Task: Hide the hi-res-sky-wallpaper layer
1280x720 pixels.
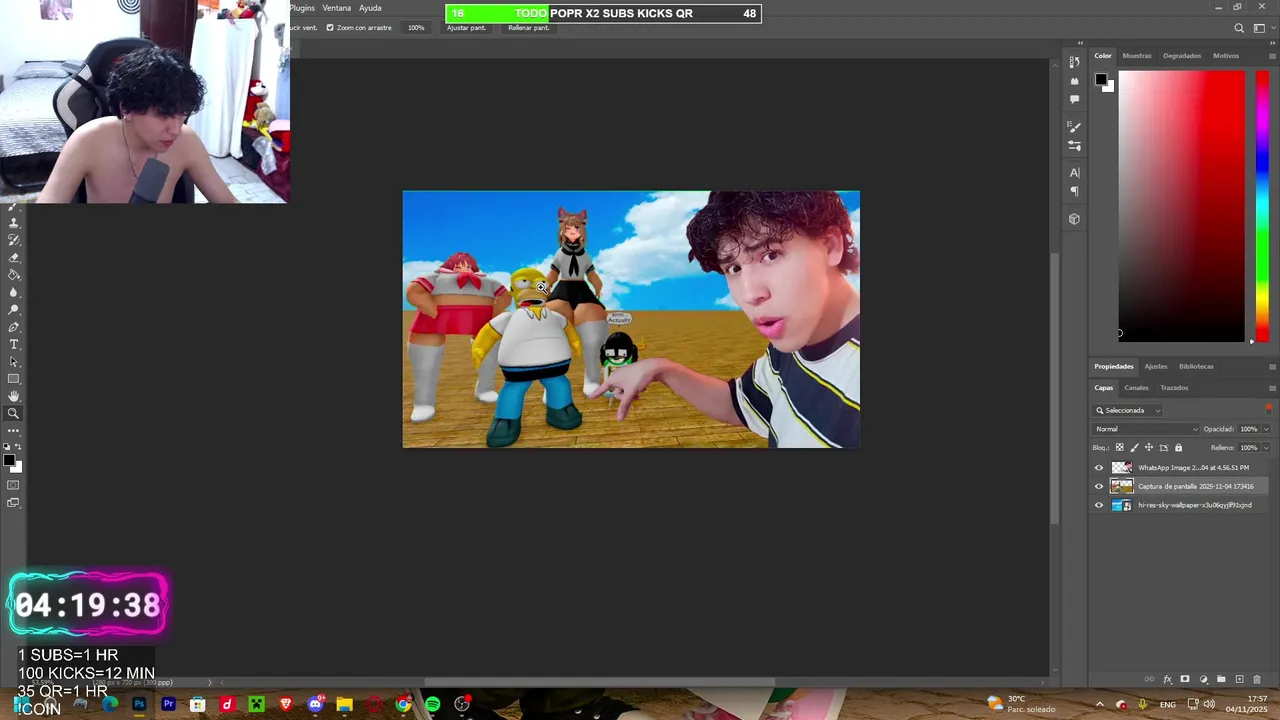Action: (1099, 505)
